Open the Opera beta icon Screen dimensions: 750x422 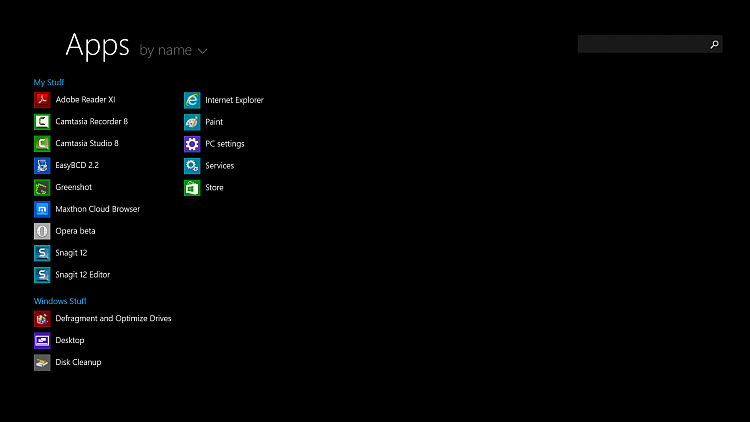pos(42,231)
